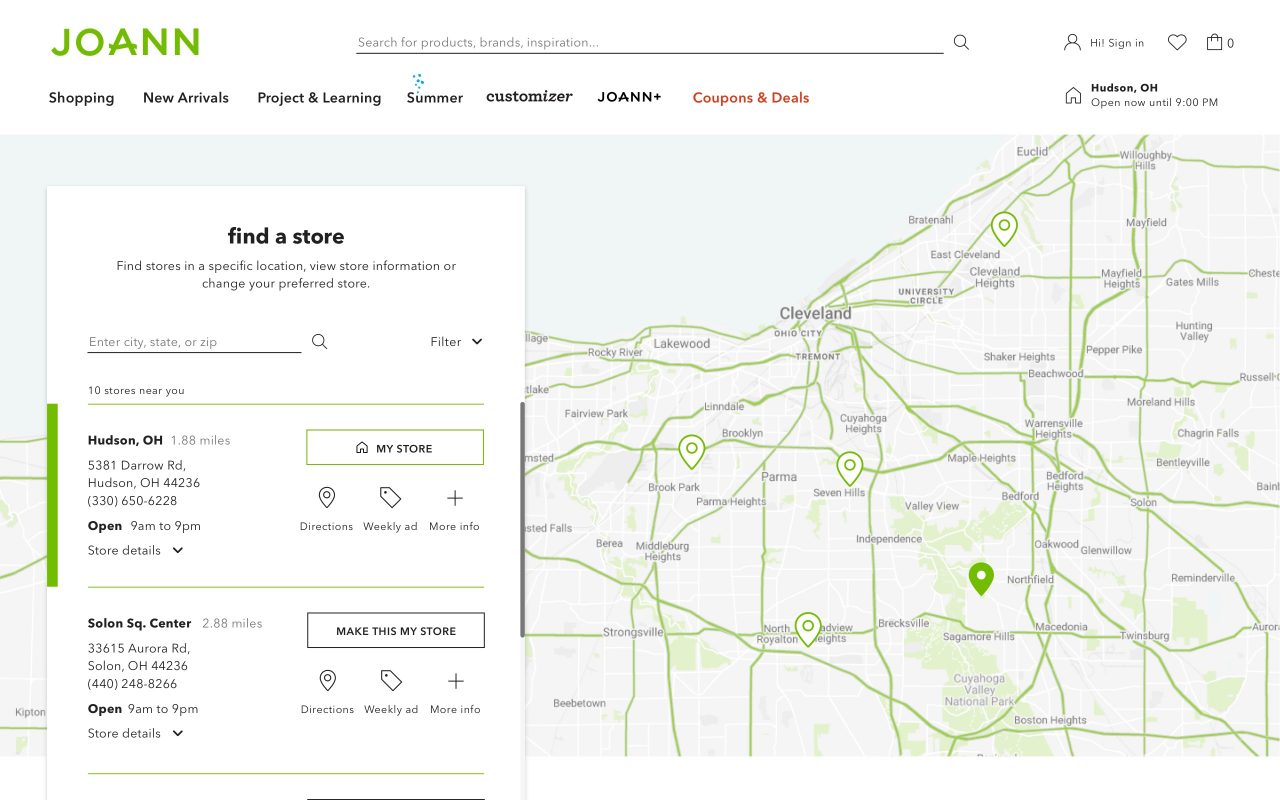The image size is (1280, 800).
Task: Focus the Enter city, state, or zip field
Action: [x=194, y=342]
